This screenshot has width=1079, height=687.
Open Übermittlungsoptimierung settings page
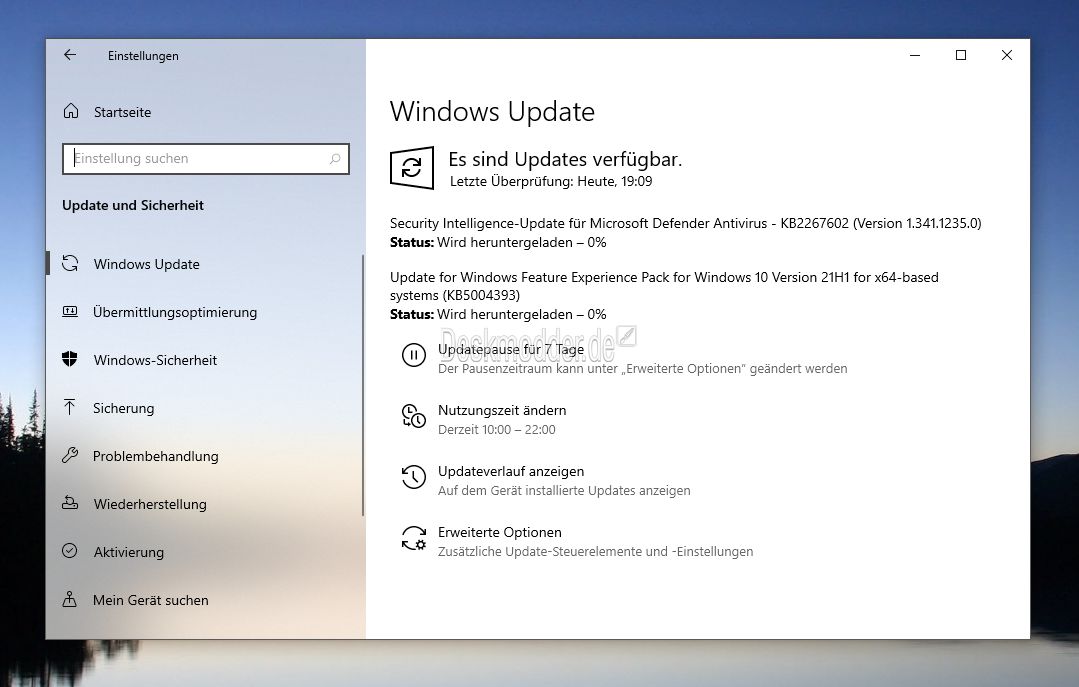(x=175, y=313)
